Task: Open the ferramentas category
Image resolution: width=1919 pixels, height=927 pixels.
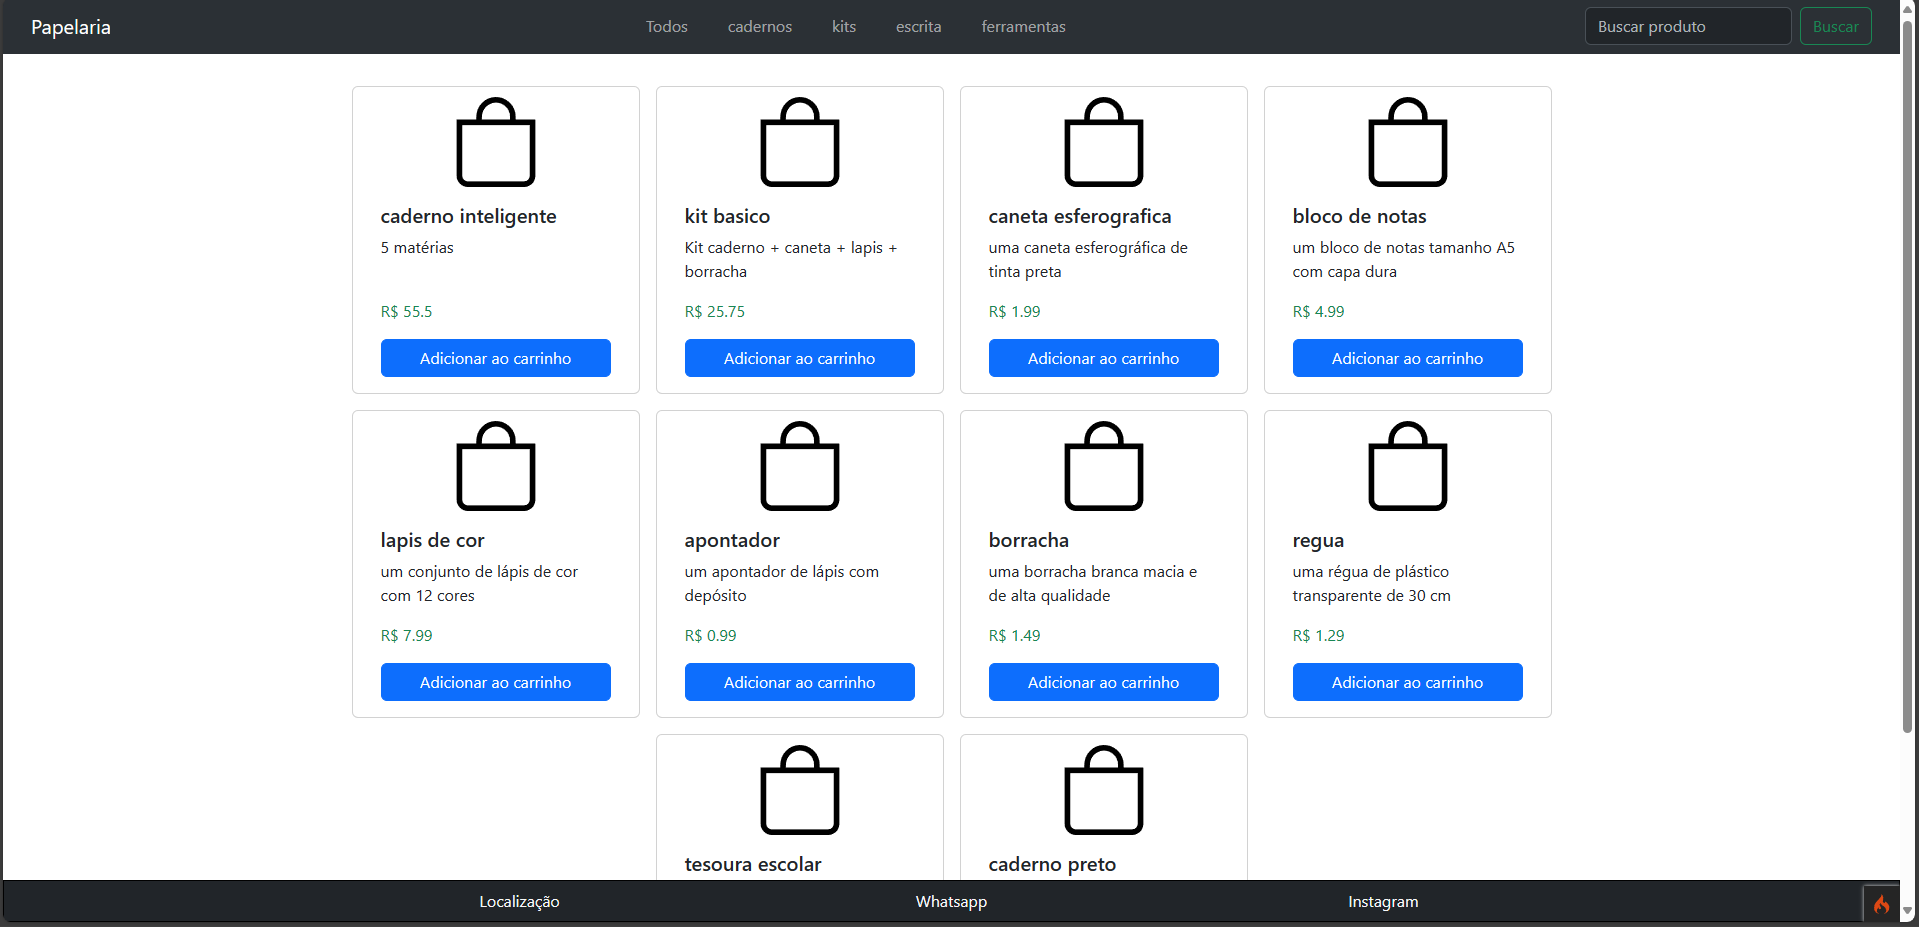Action: [1022, 26]
